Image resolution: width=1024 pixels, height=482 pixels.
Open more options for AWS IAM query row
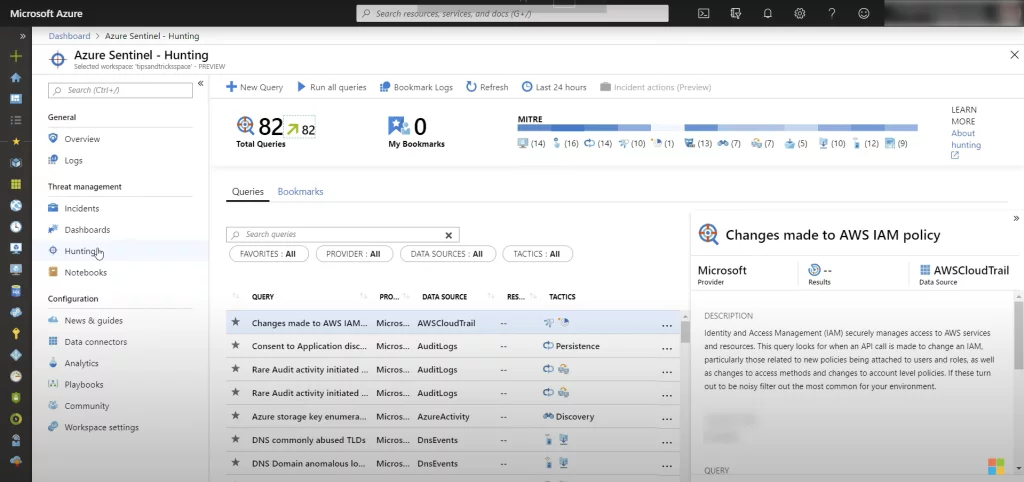pyautogui.click(x=667, y=324)
